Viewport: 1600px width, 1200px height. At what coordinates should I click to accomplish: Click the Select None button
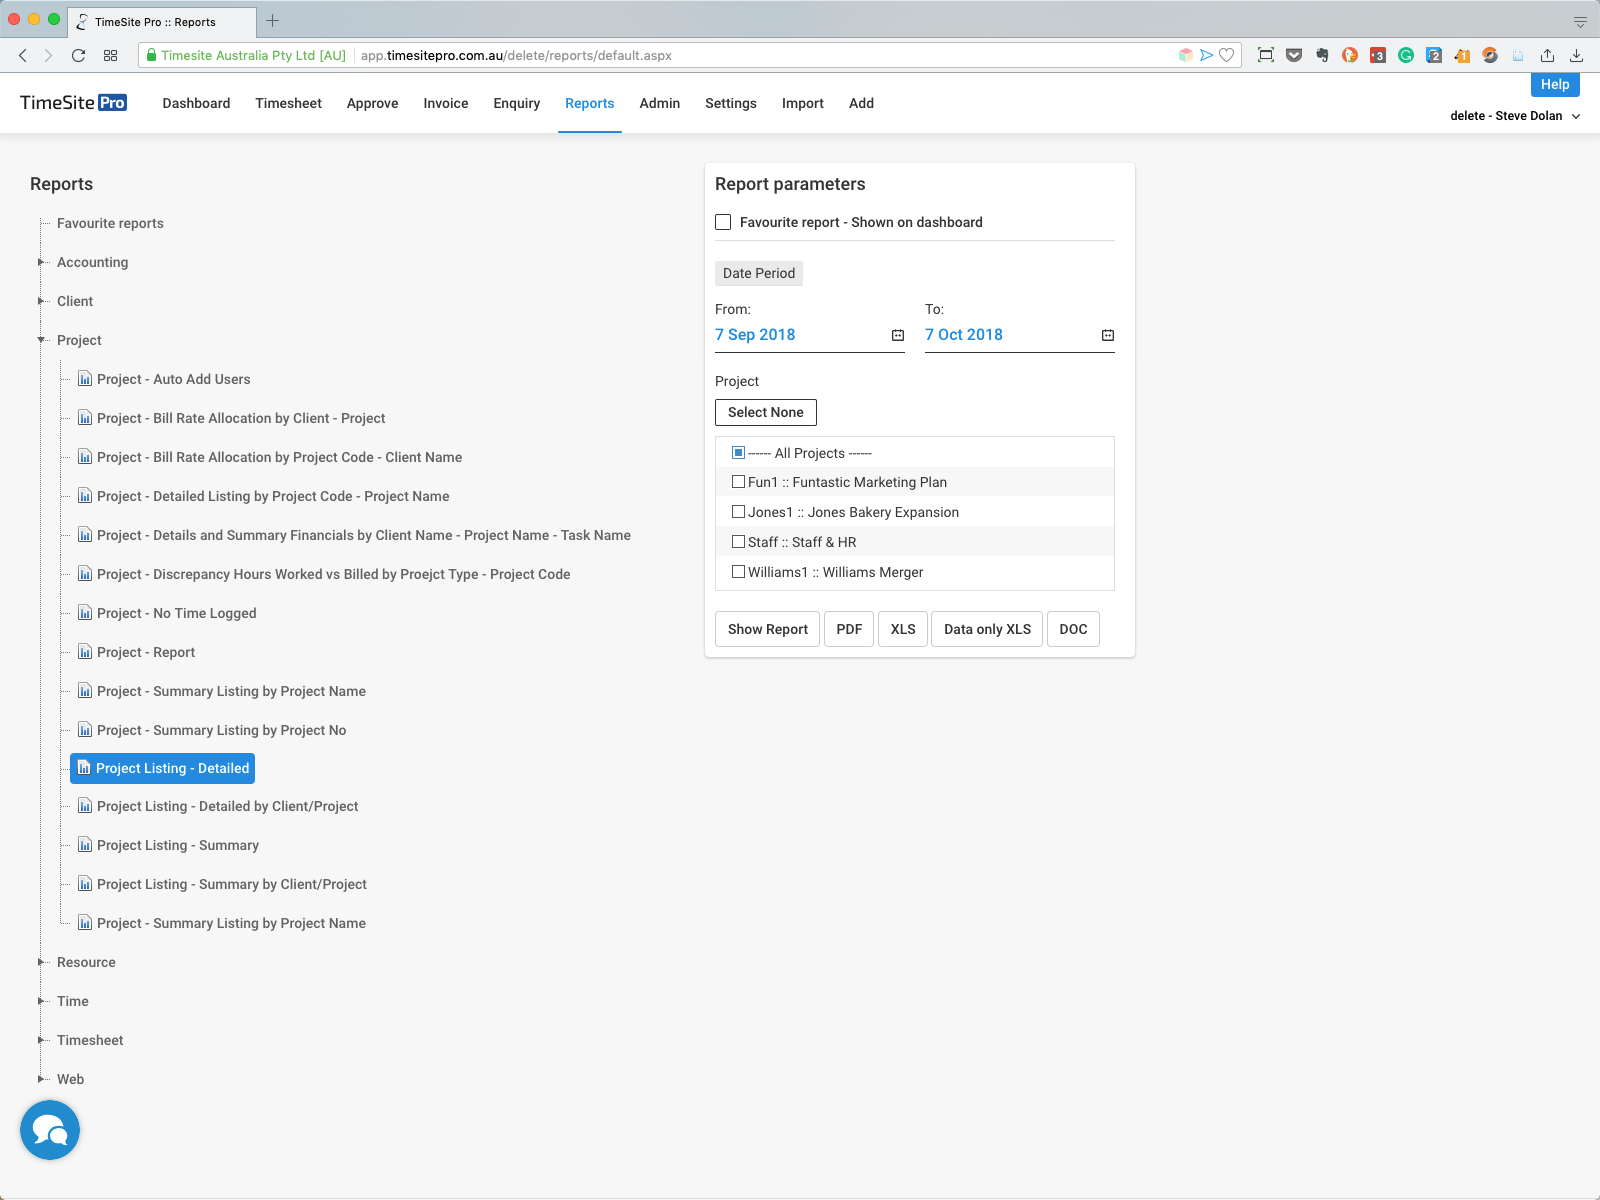(766, 412)
